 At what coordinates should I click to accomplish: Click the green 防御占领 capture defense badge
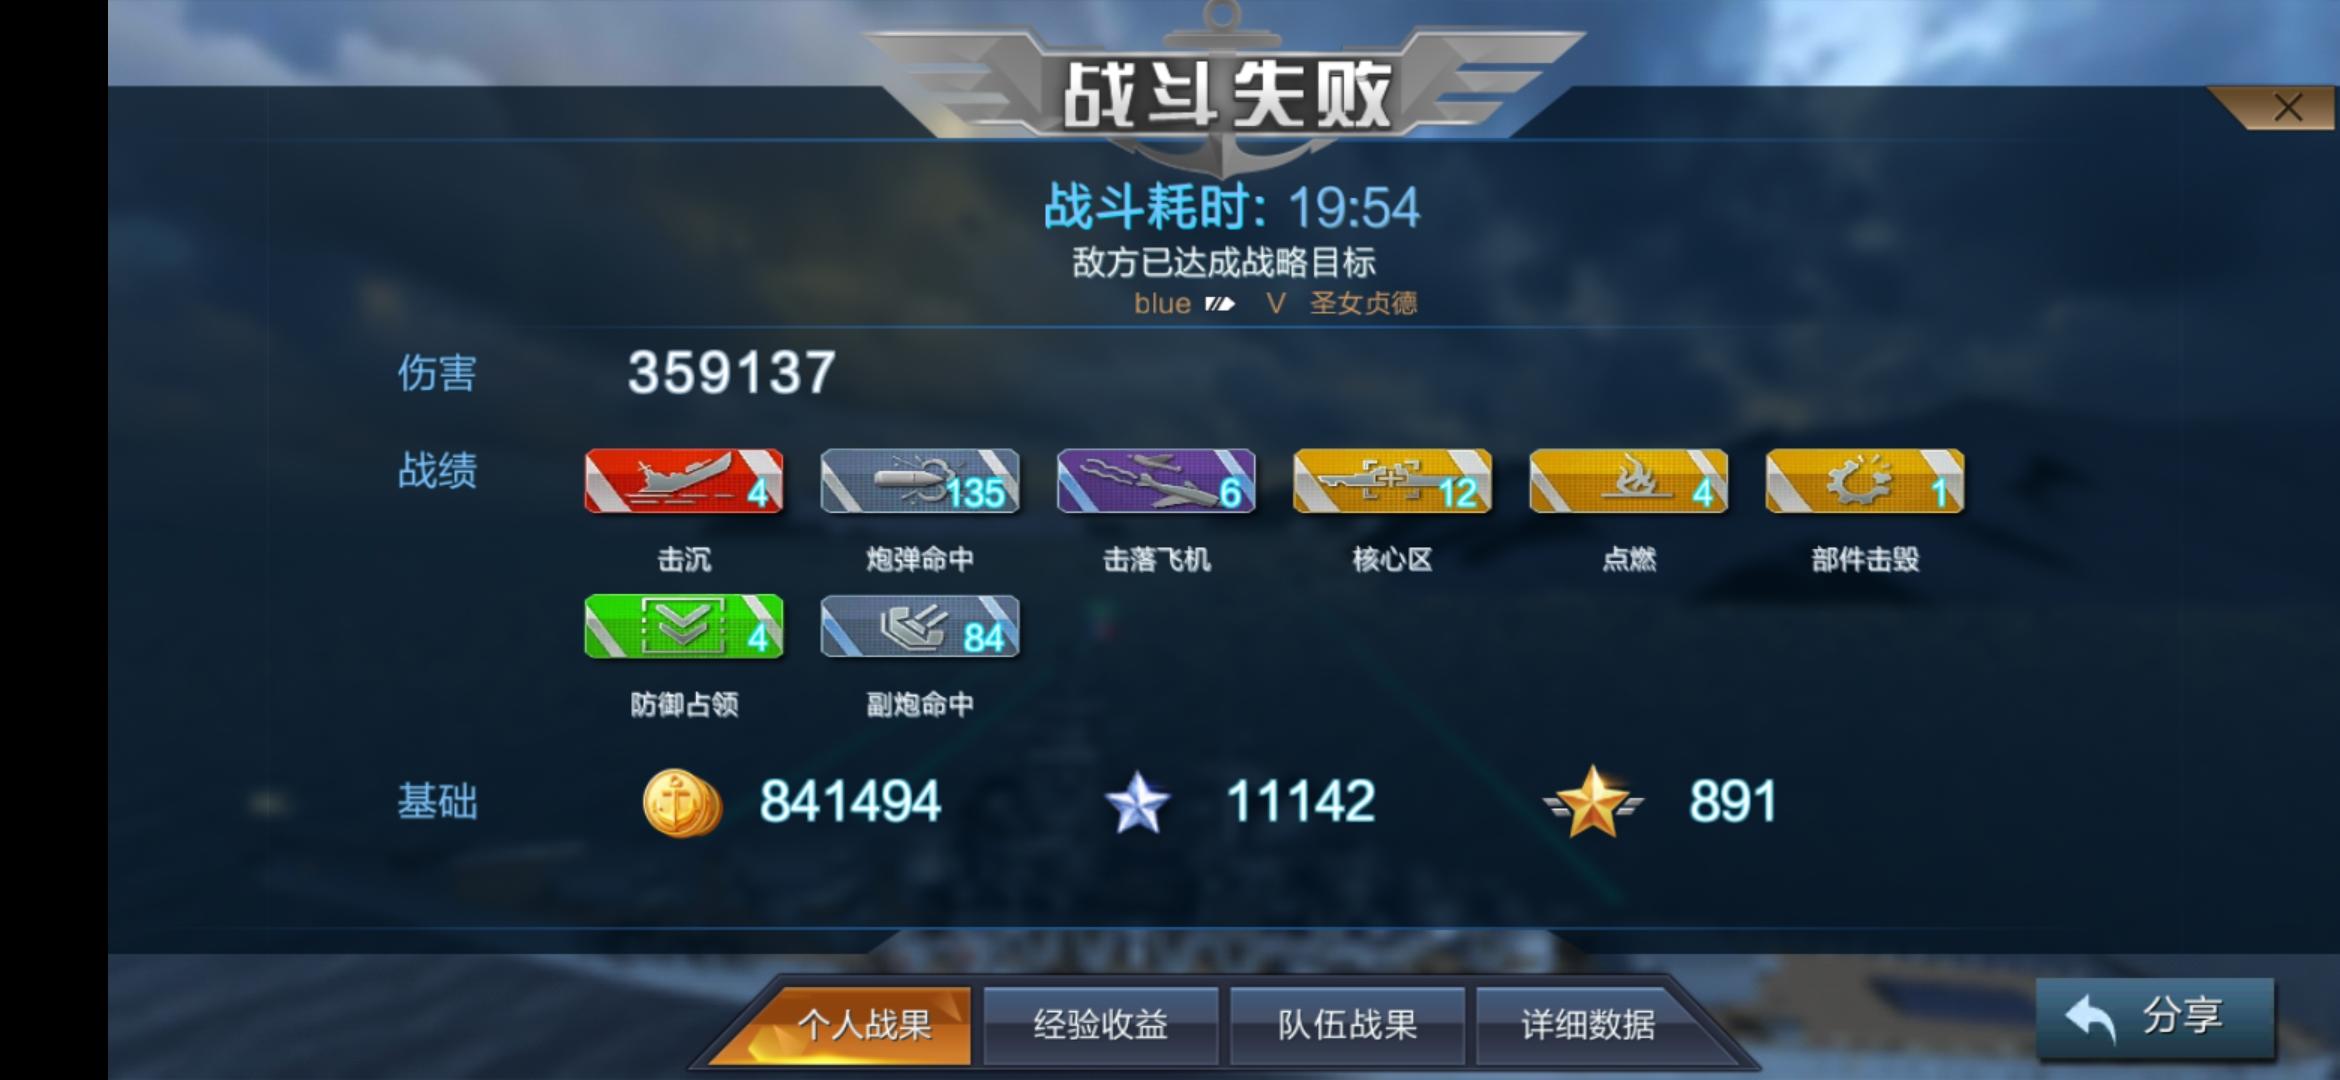pyautogui.click(x=684, y=627)
